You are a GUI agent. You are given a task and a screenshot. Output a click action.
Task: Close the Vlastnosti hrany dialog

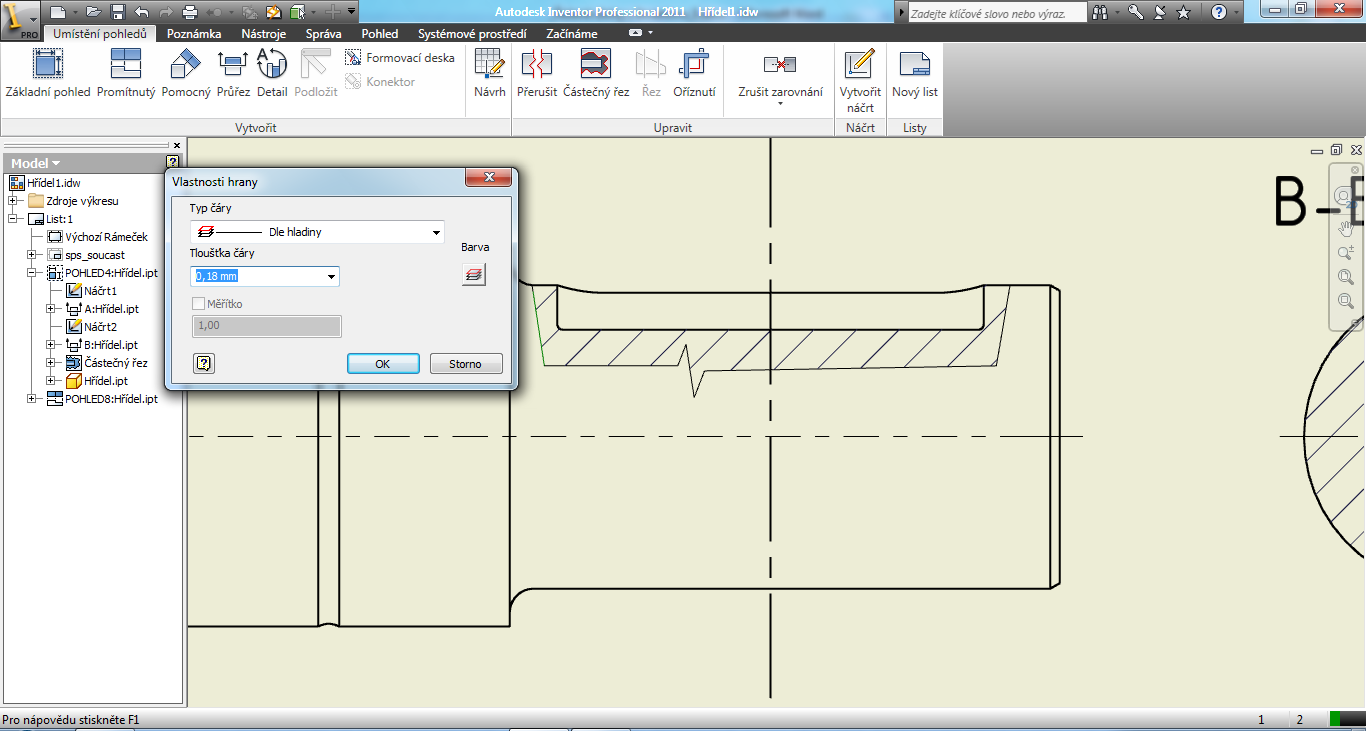click(489, 177)
